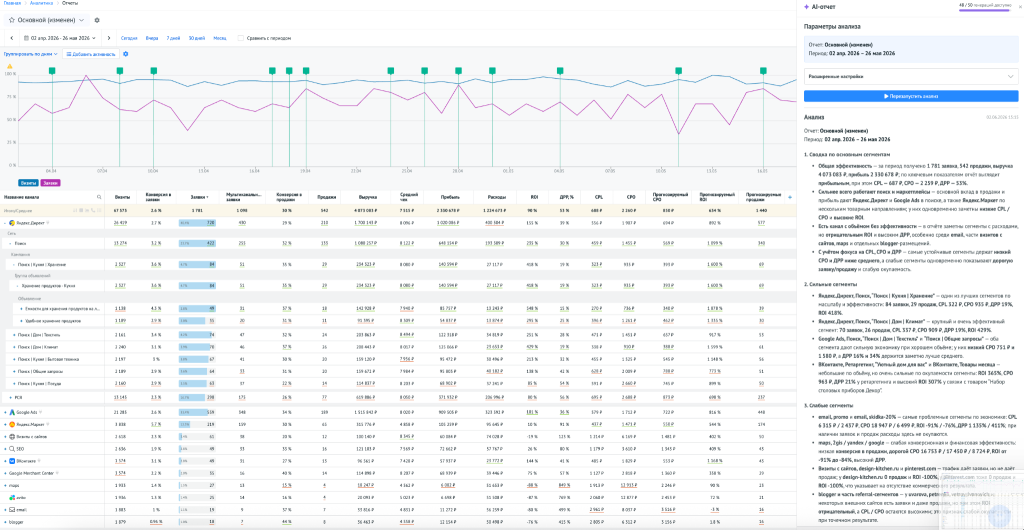Go to previous date period arrow
This screenshot has height=530, width=1024.
12,38
